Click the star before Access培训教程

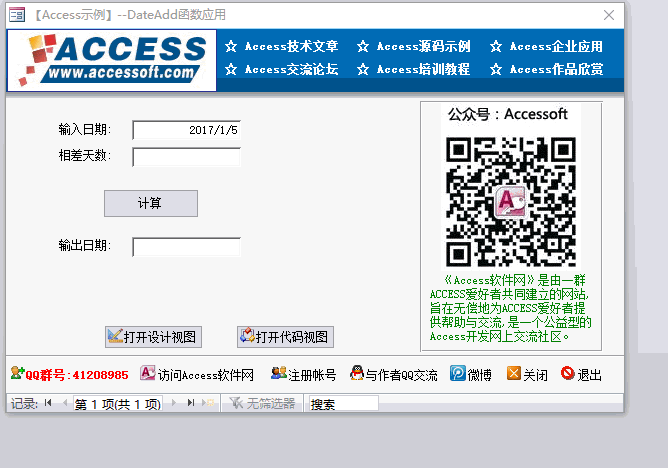click(363, 69)
